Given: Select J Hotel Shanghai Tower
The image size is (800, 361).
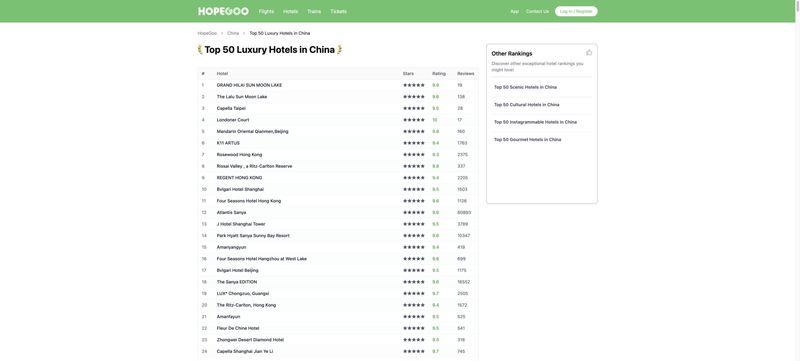Looking at the screenshot, I should [x=241, y=224].
